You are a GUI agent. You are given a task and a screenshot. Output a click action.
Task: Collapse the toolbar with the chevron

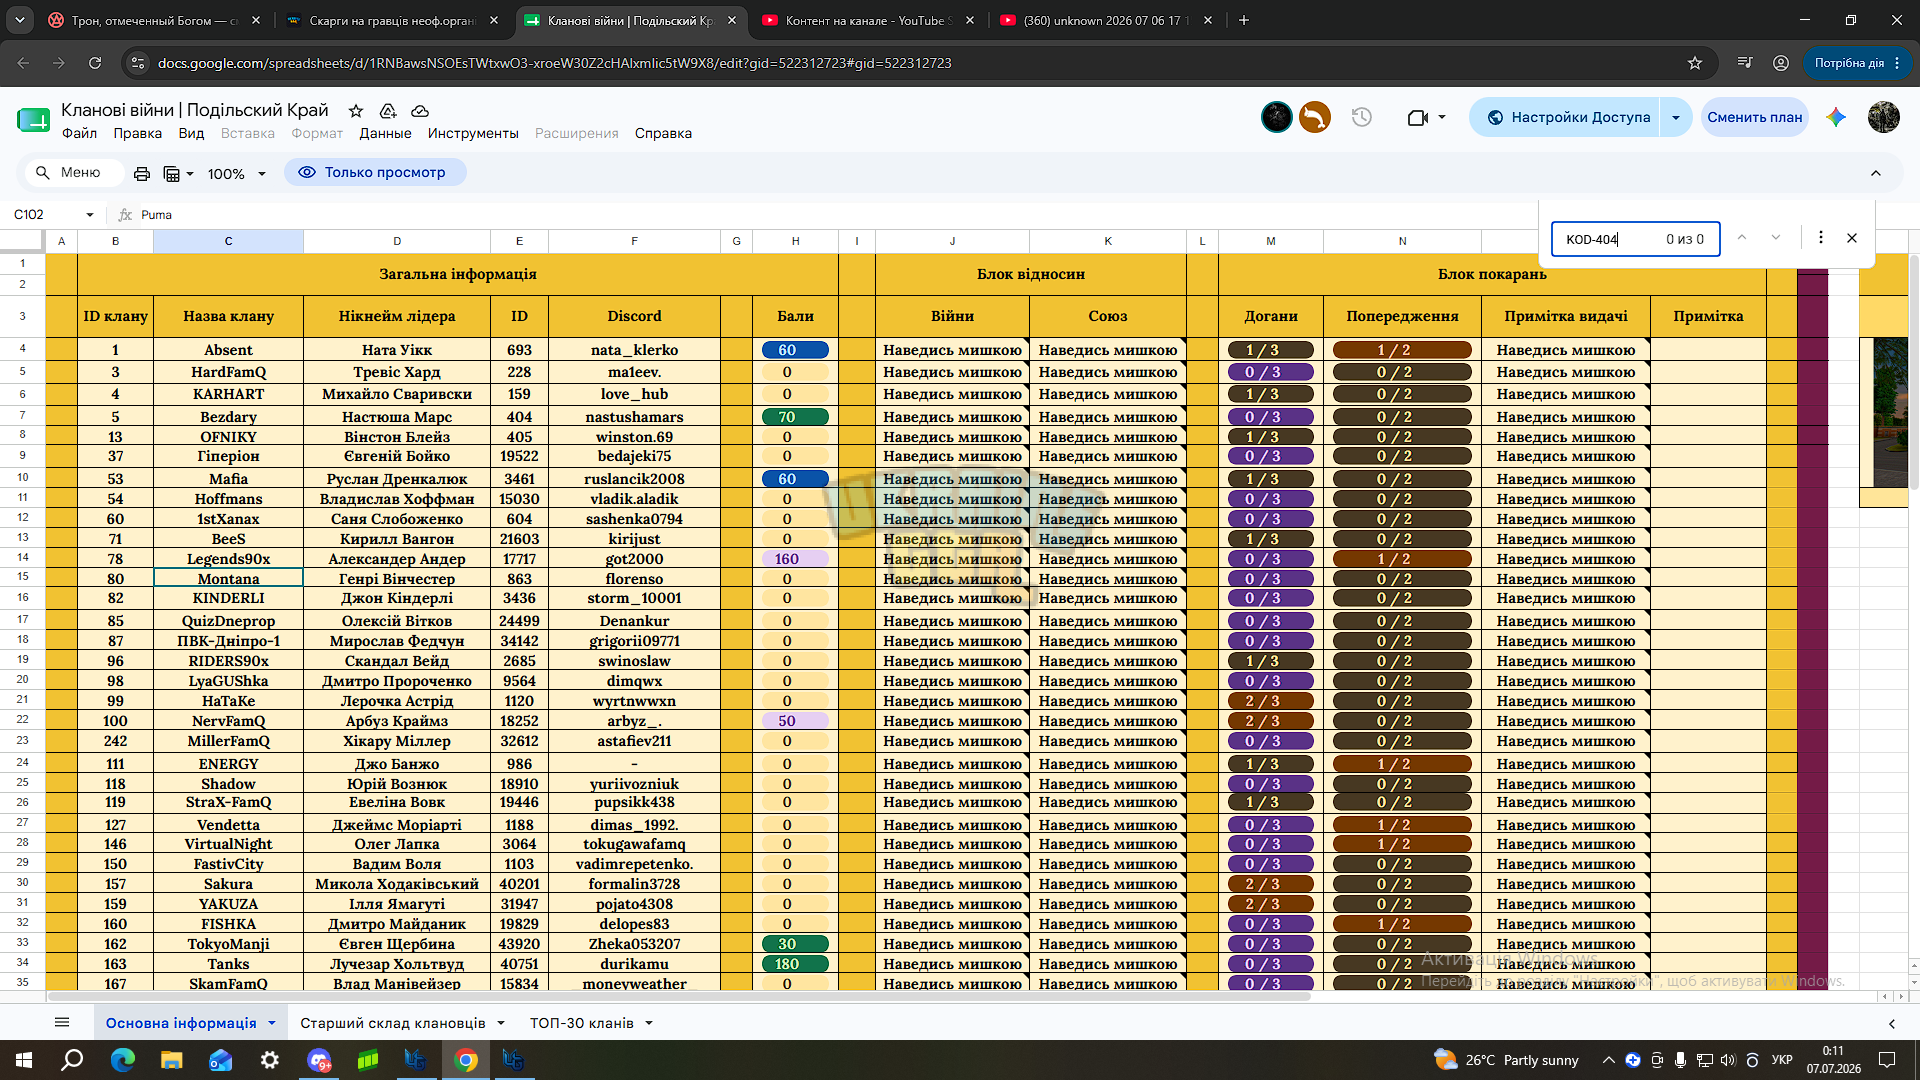click(1876, 173)
